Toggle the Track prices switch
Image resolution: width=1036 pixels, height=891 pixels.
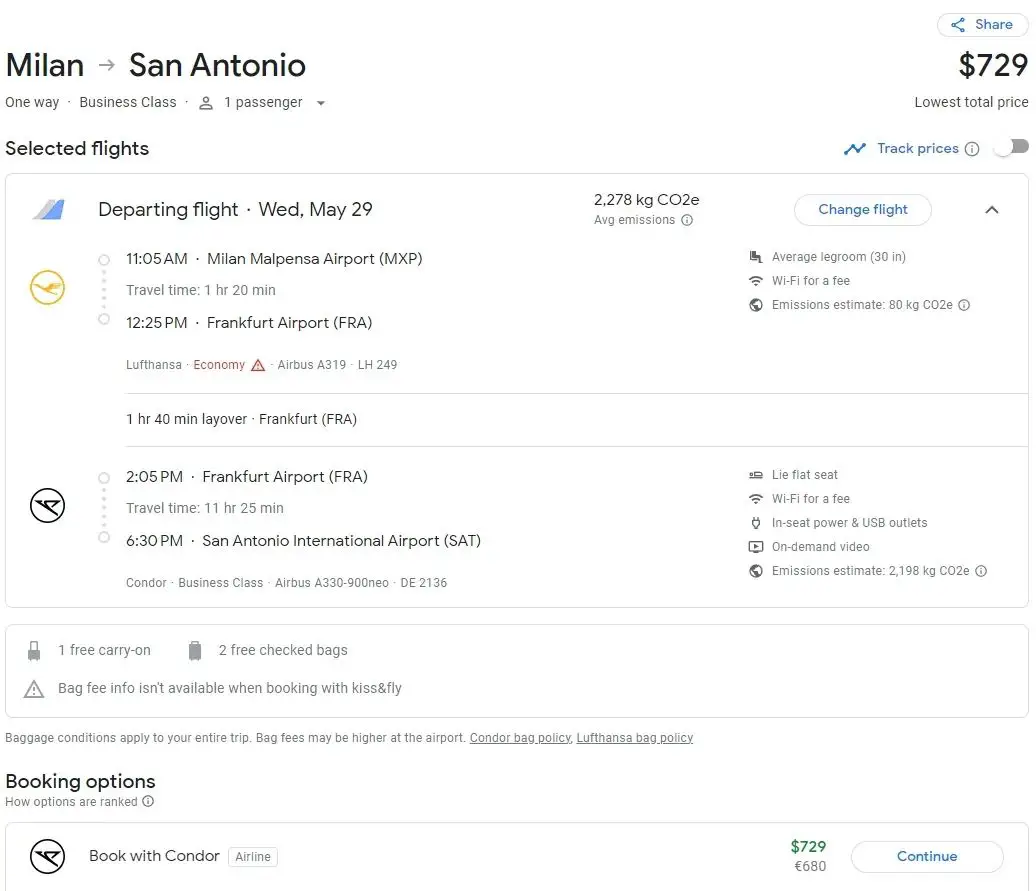coord(1011,148)
